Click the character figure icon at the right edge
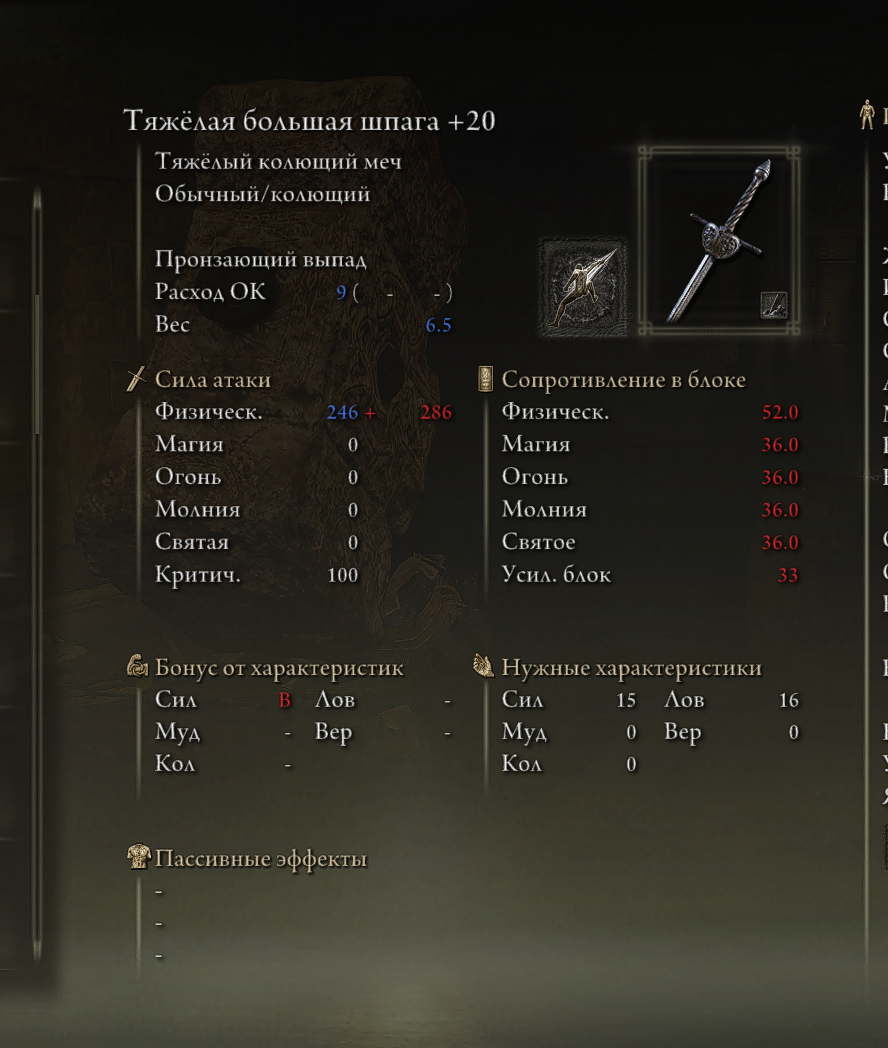This screenshot has width=888, height=1048. coord(867,114)
